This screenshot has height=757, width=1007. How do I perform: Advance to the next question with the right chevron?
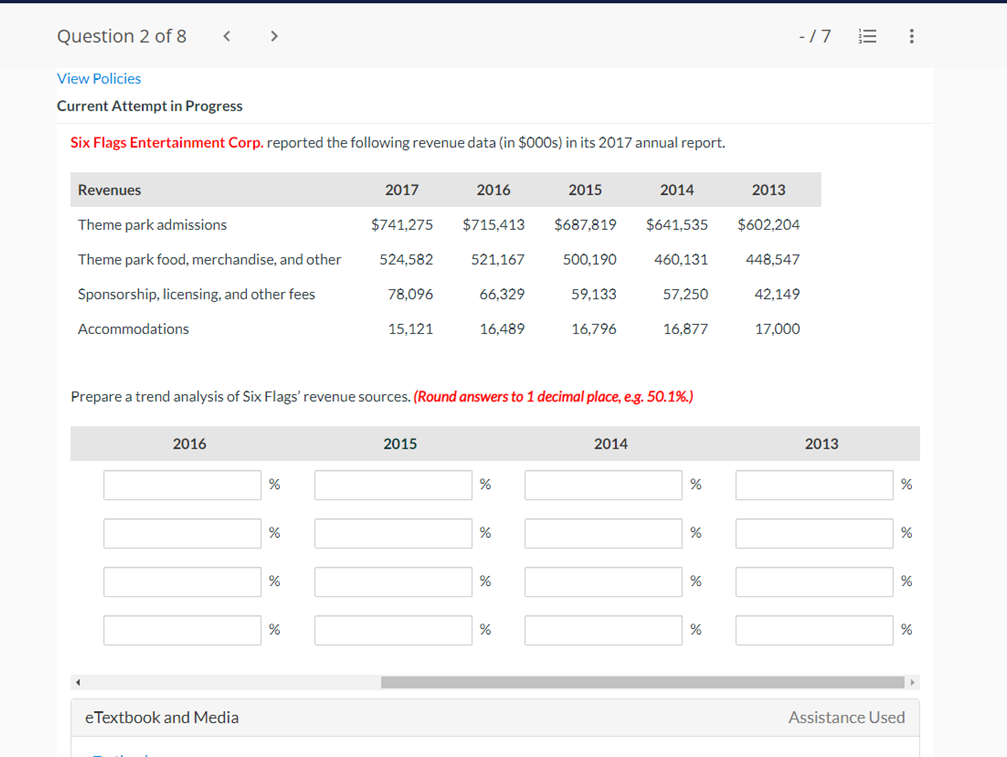pyautogui.click(x=273, y=35)
